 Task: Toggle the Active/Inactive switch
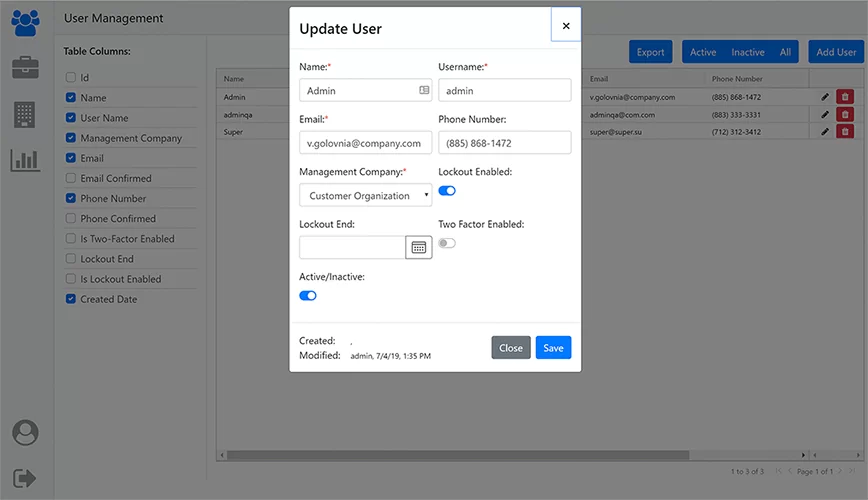click(x=308, y=296)
